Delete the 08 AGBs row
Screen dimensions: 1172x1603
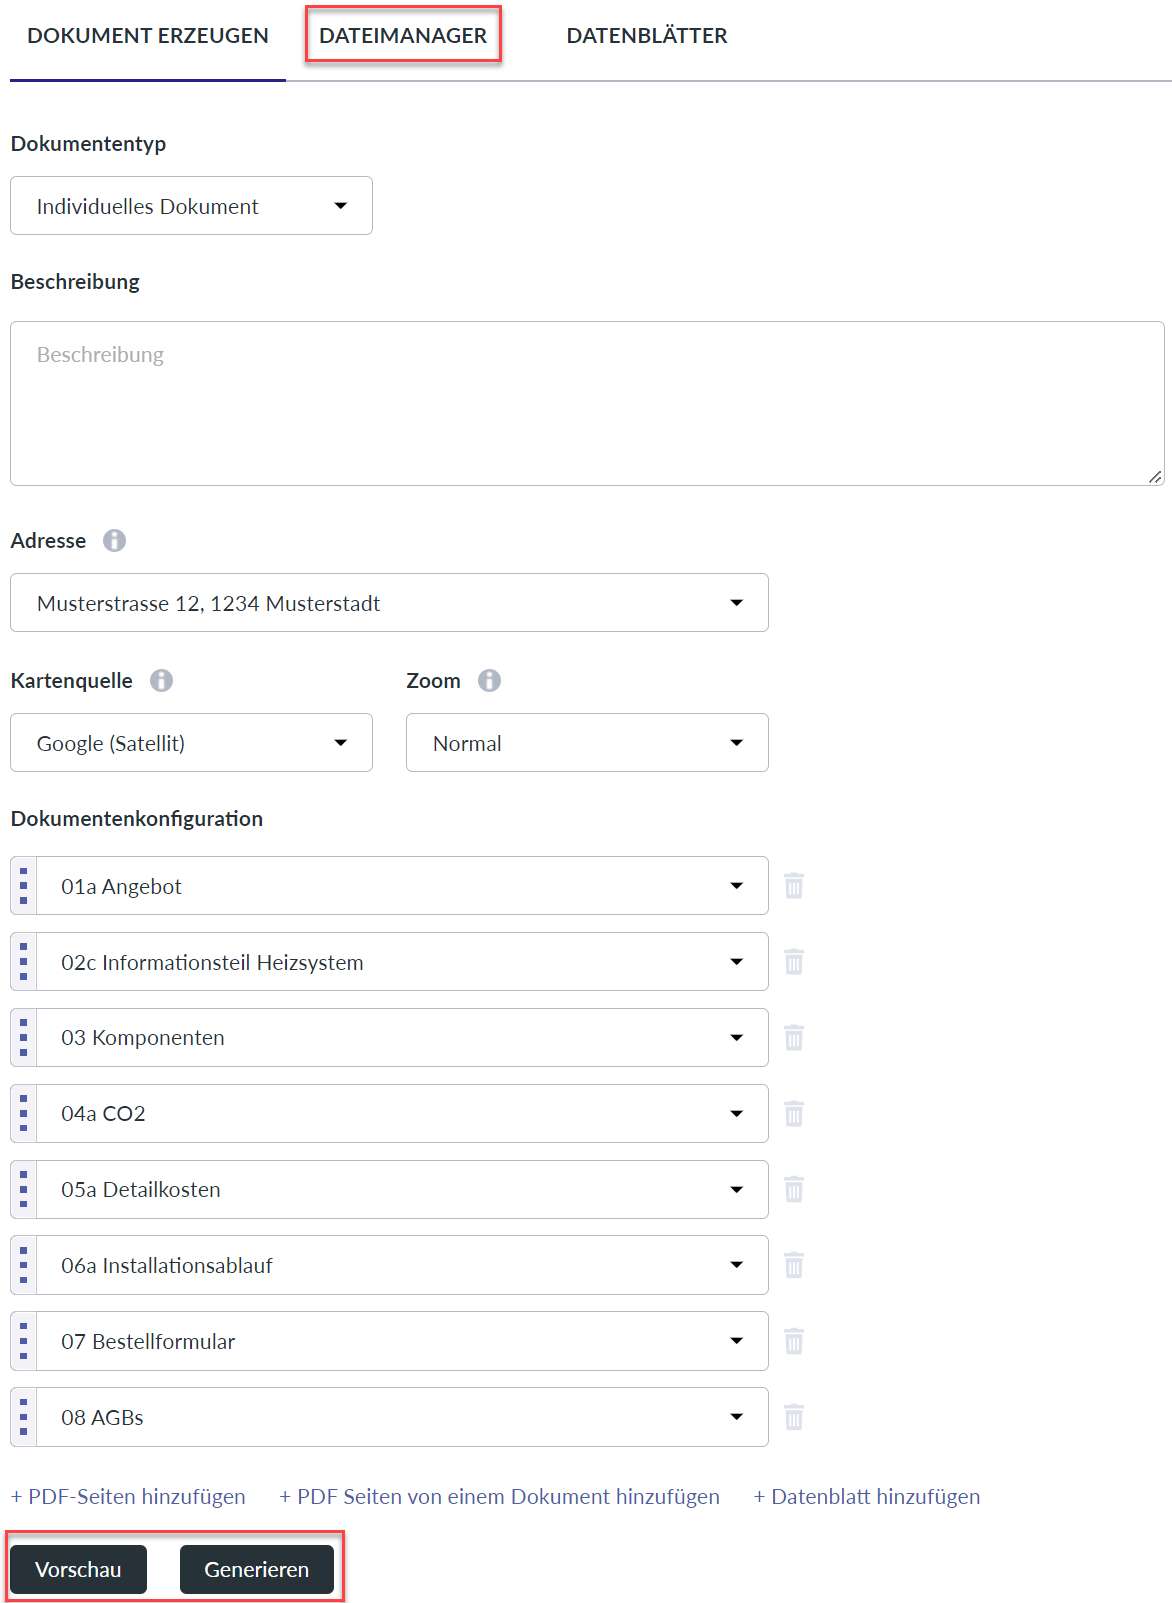point(794,1417)
